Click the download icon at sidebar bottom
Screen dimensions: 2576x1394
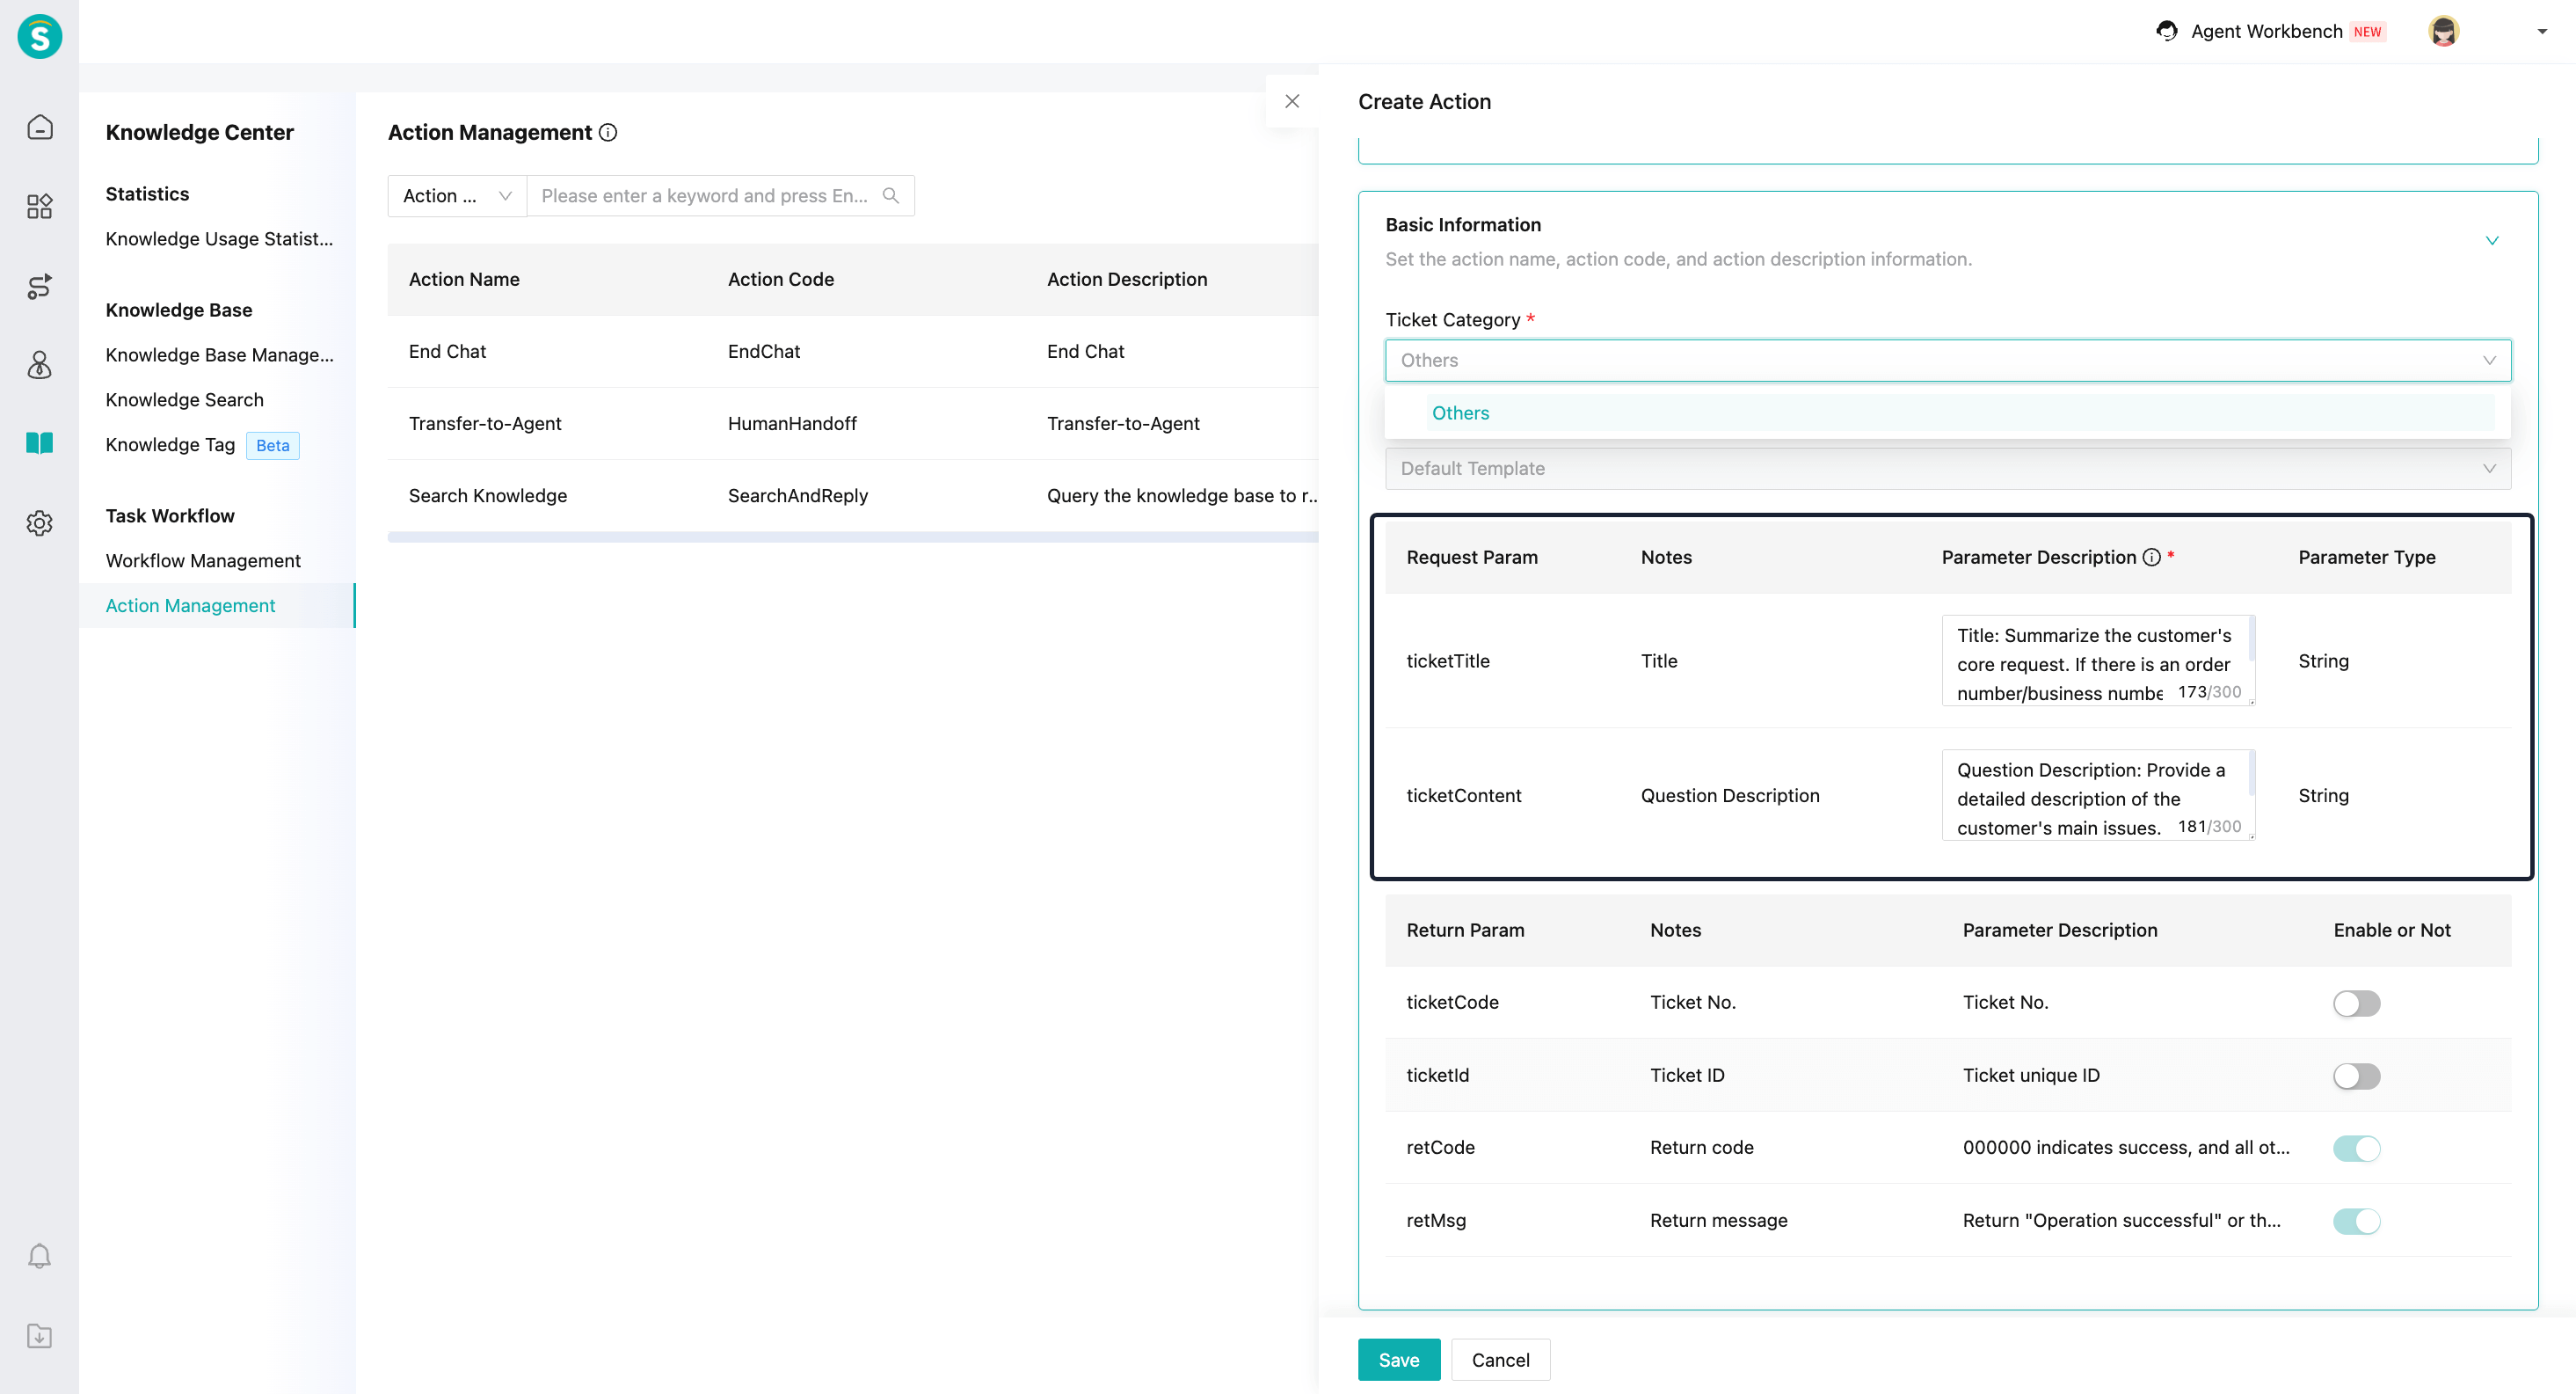click(39, 1336)
